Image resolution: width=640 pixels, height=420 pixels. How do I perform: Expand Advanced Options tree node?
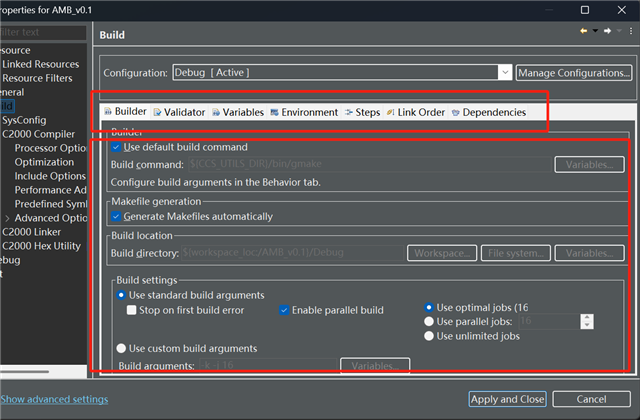[8, 218]
